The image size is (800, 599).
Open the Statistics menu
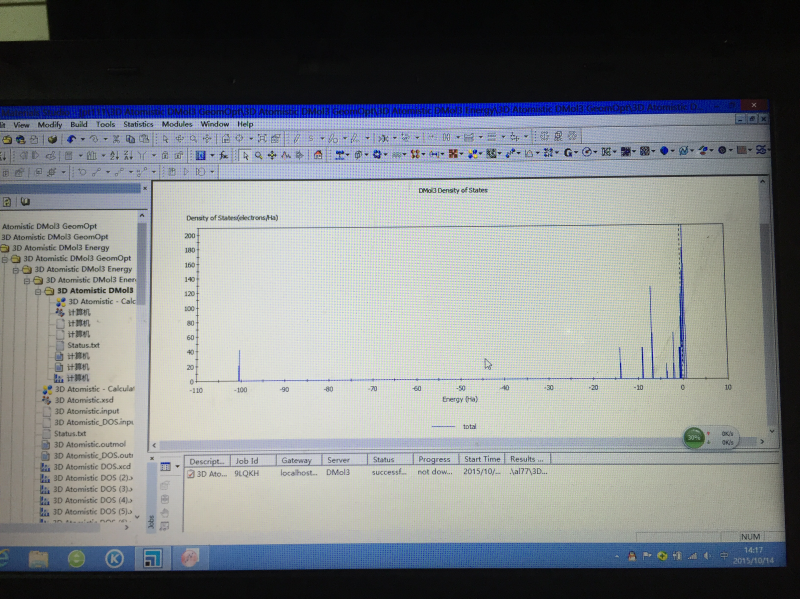pyautogui.click(x=138, y=124)
